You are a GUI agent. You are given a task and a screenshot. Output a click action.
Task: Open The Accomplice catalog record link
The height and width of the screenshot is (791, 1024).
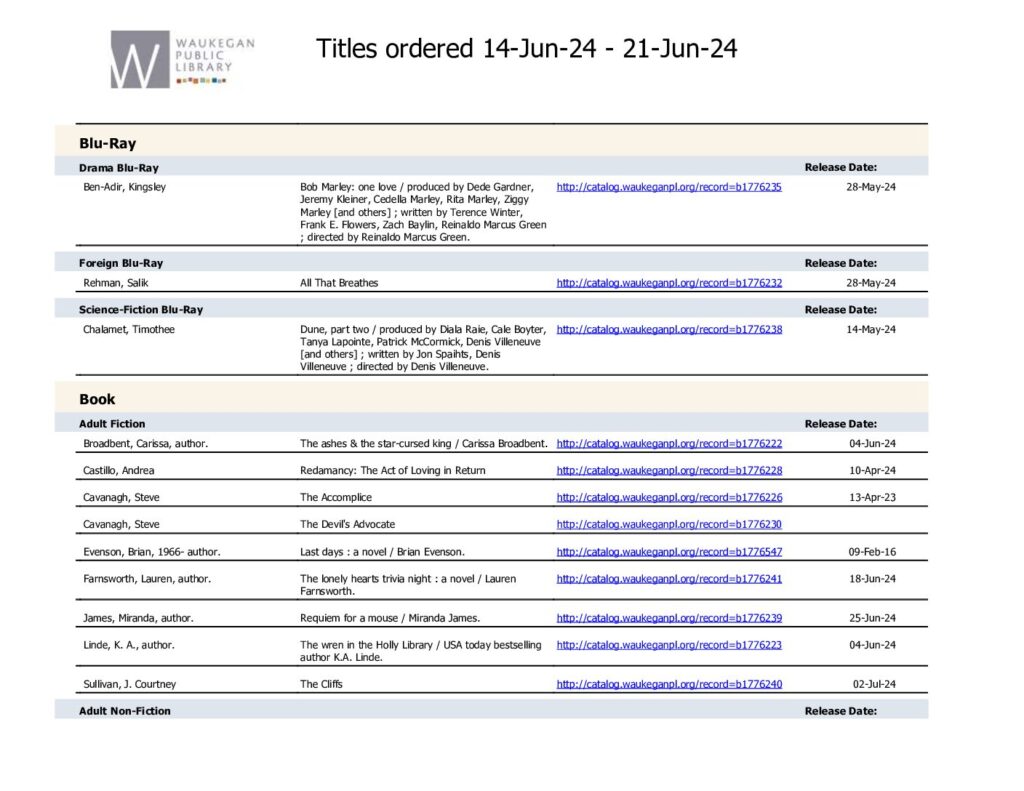click(x=669, y=497)
